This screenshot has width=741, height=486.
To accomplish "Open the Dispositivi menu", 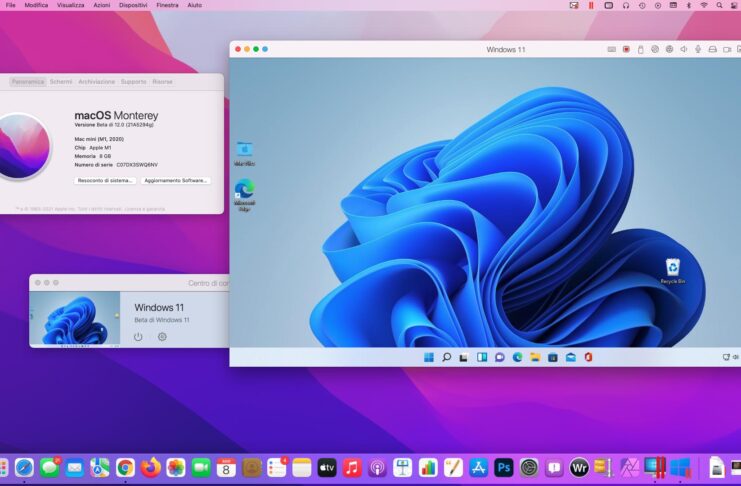I will point(133,5).
